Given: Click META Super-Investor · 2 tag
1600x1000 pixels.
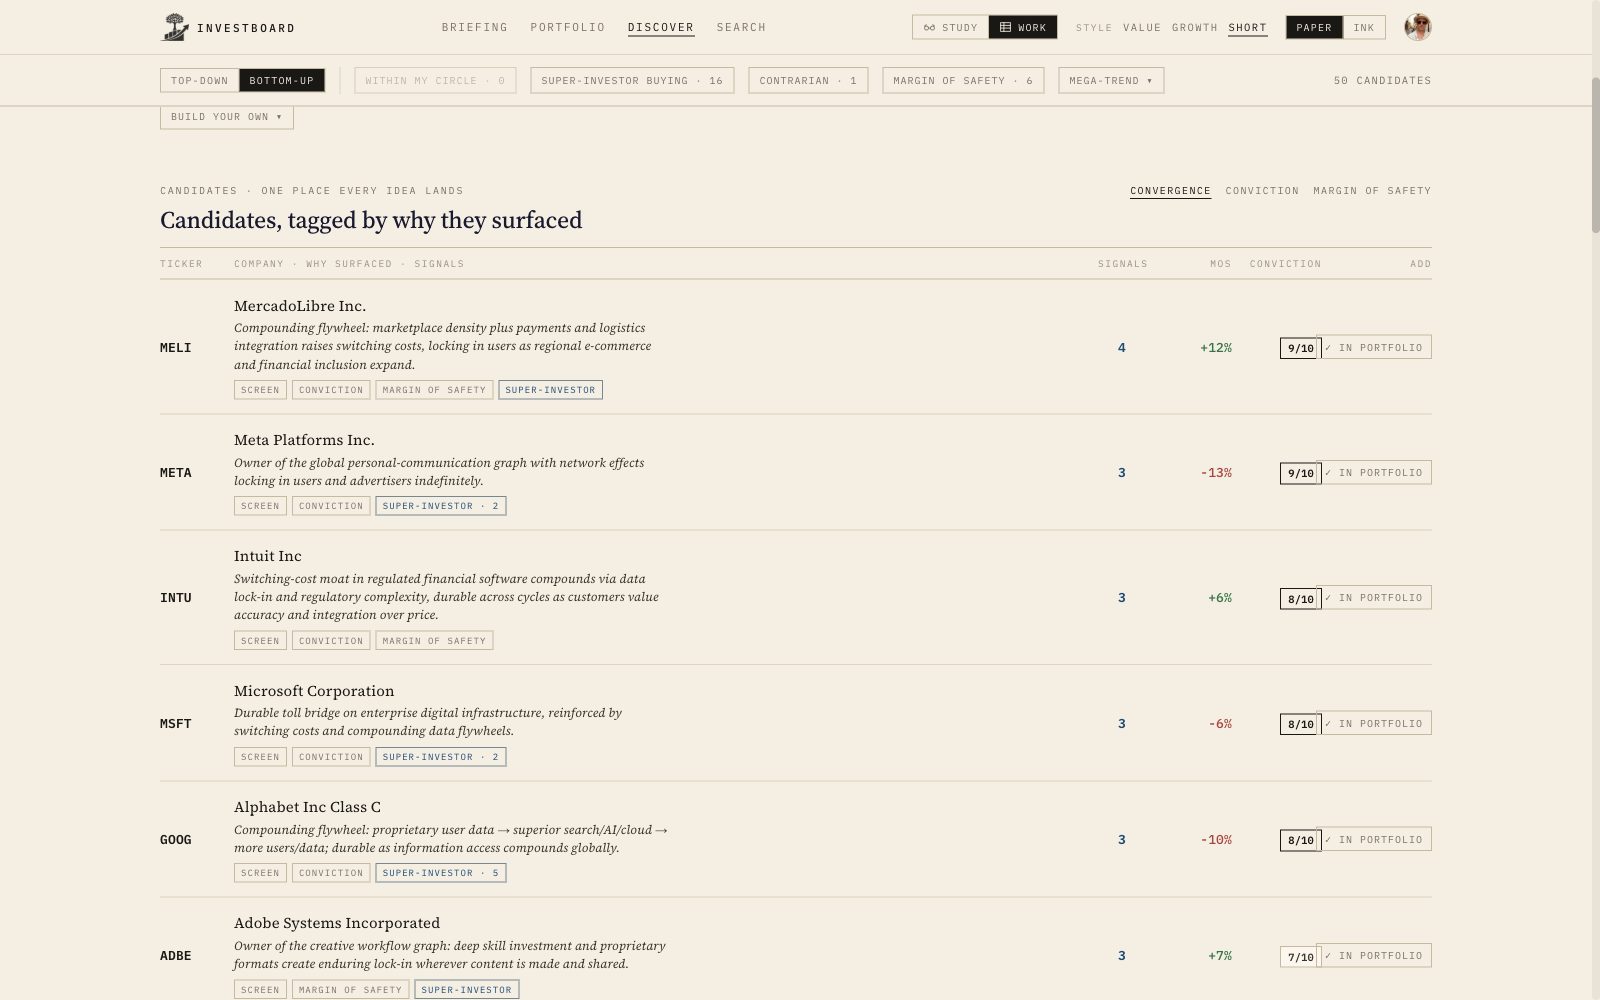Looking at the screenshot, I should point(441,506).
